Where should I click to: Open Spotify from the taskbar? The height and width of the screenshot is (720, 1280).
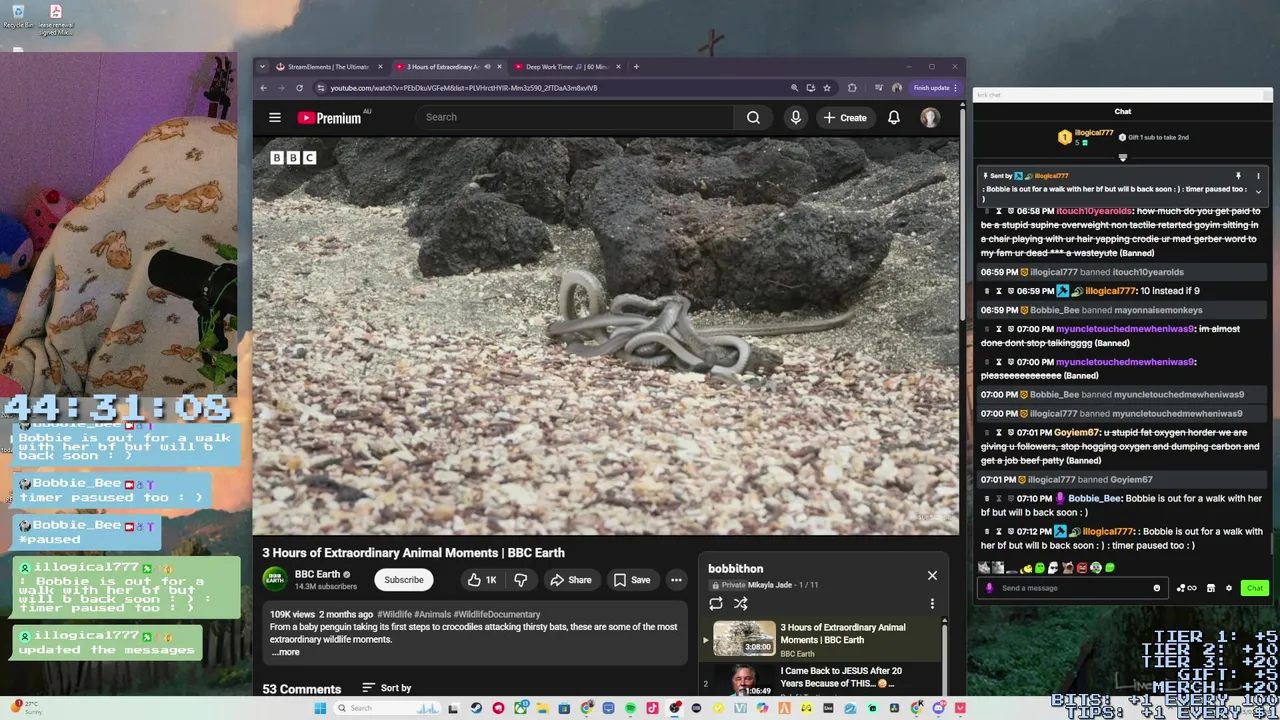click(630, 708)
